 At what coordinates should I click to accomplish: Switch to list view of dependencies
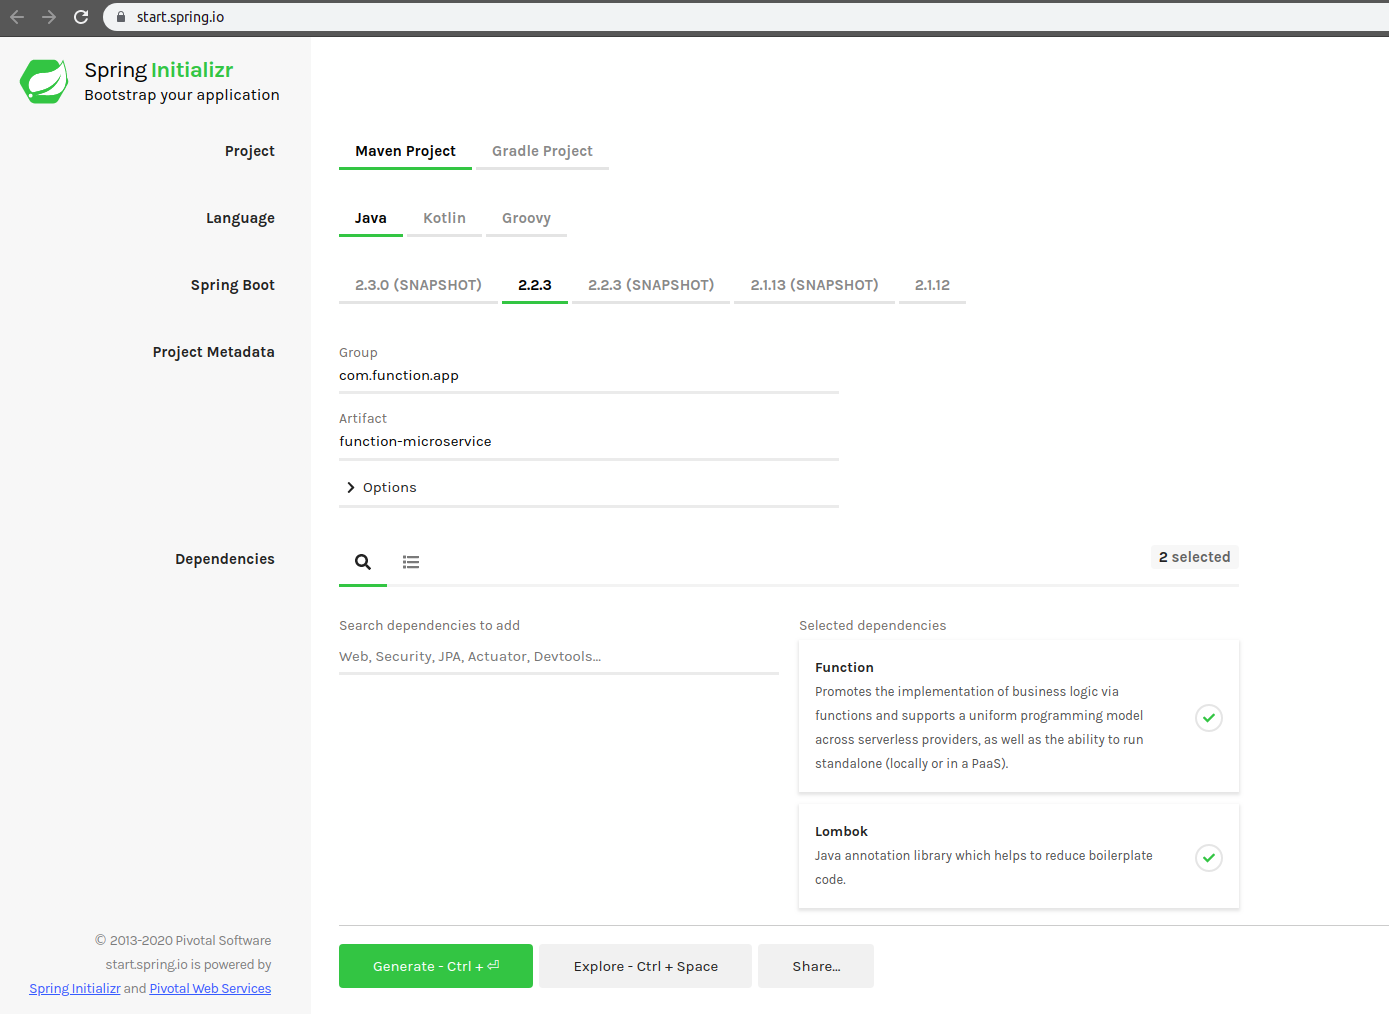(x=411, y=562)
